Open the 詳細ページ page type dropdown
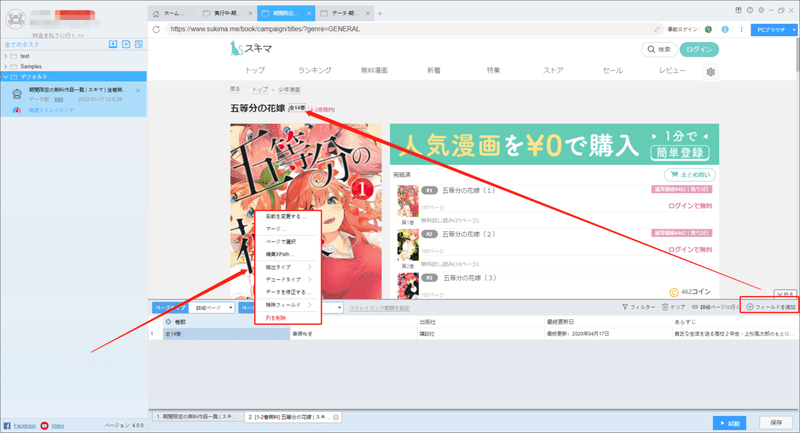 (x=212, y=308)
